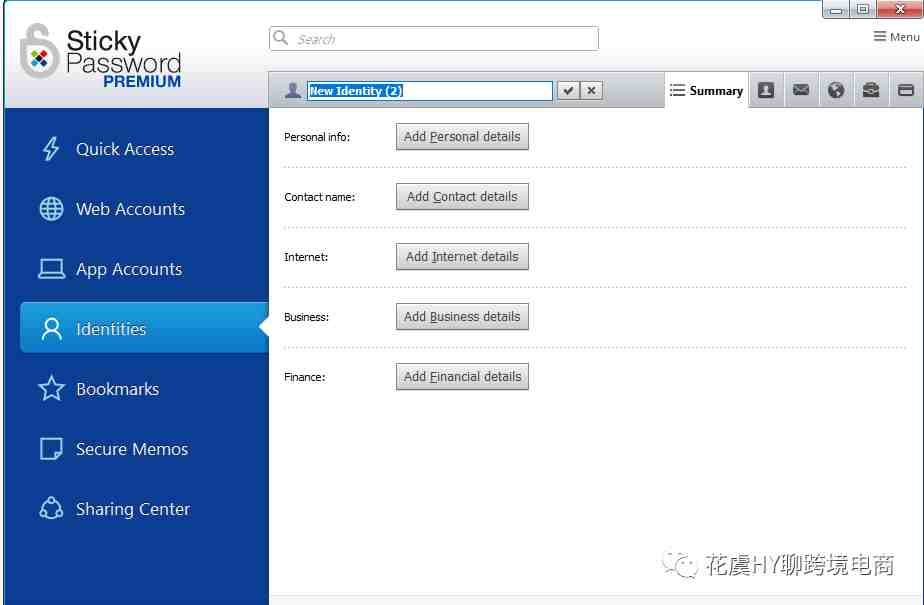Open the contact envelope tab icon

[800, 90]
